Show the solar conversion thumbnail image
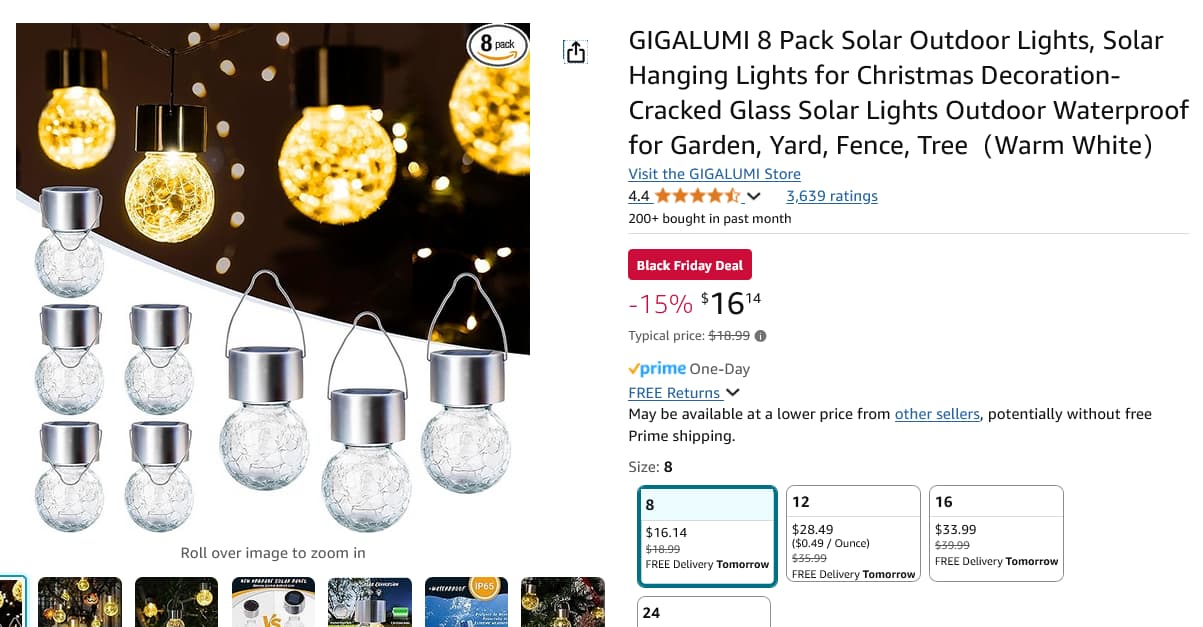 pyautogui.click(x=369, y=602)
